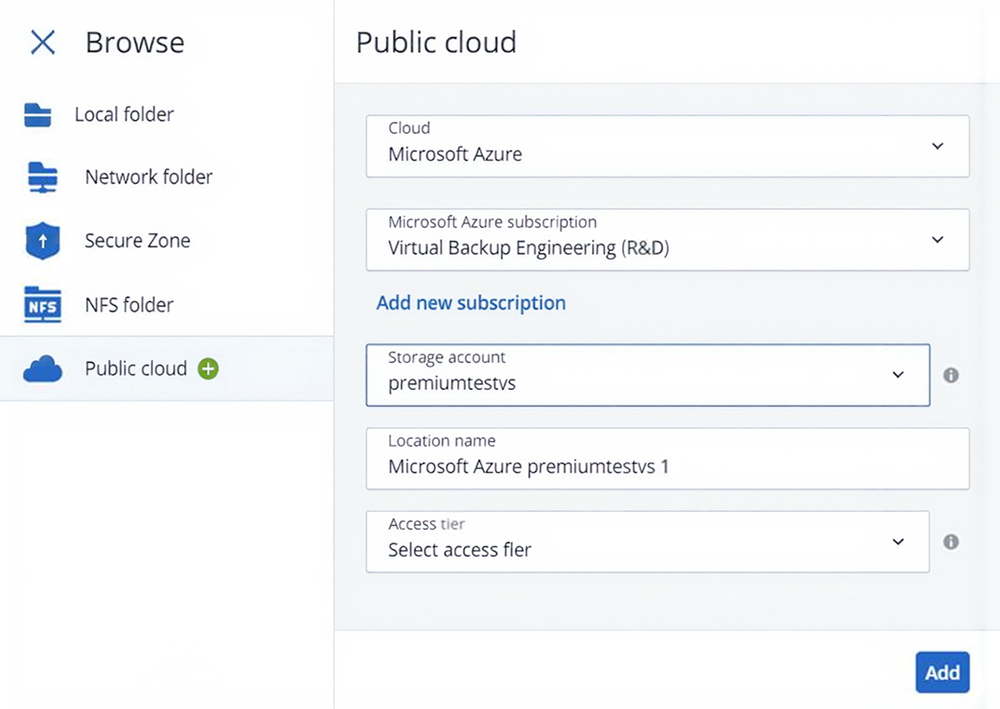The image size is (1000, 709).
Task: Open the Access tier info tooltip
Action: click(x=951, y=542)
